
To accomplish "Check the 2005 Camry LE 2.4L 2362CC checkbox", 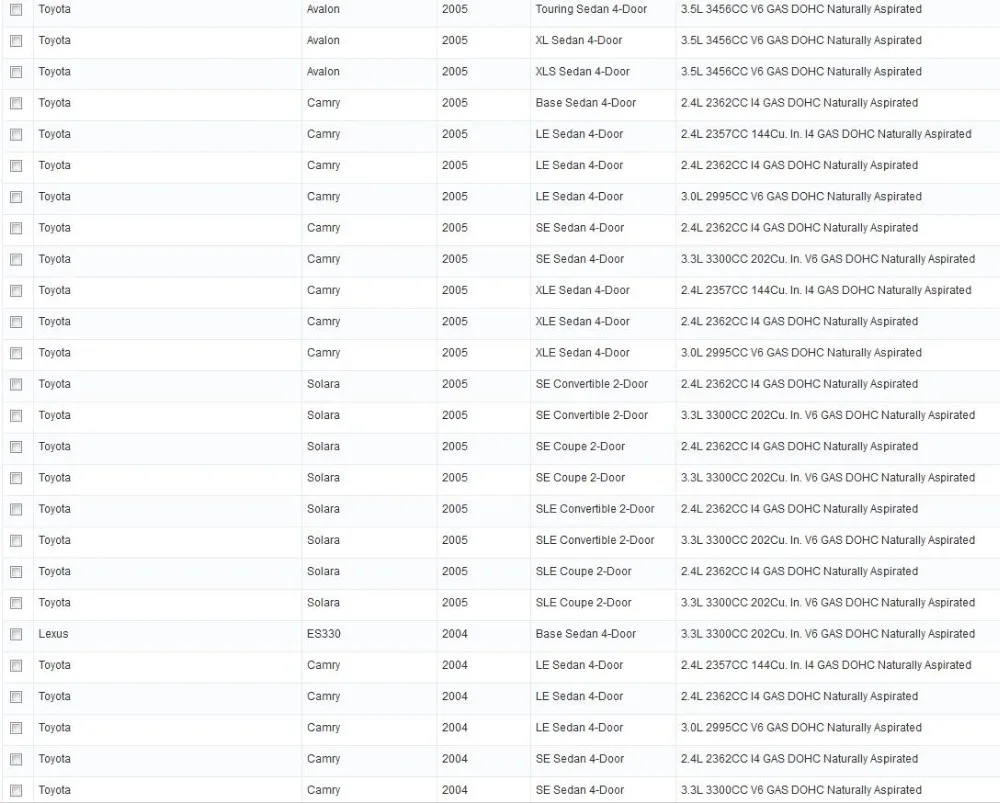I will click(16, 166).
